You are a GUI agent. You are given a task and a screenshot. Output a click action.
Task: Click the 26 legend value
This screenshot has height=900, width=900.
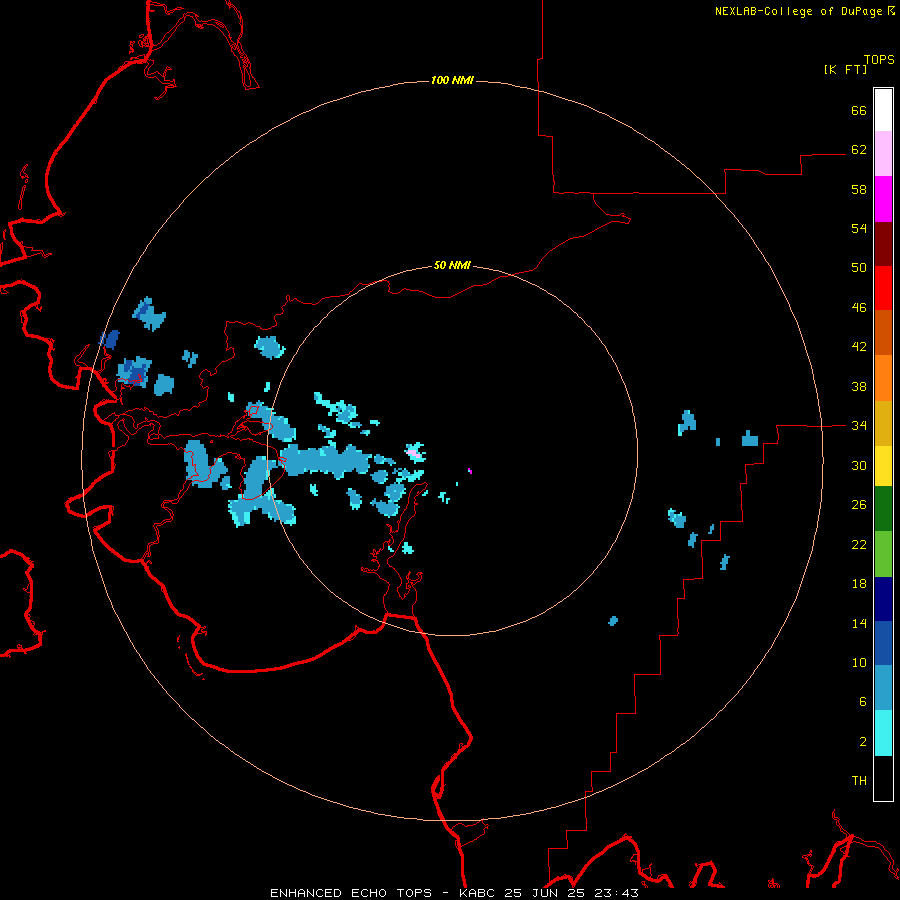(859, 505)
